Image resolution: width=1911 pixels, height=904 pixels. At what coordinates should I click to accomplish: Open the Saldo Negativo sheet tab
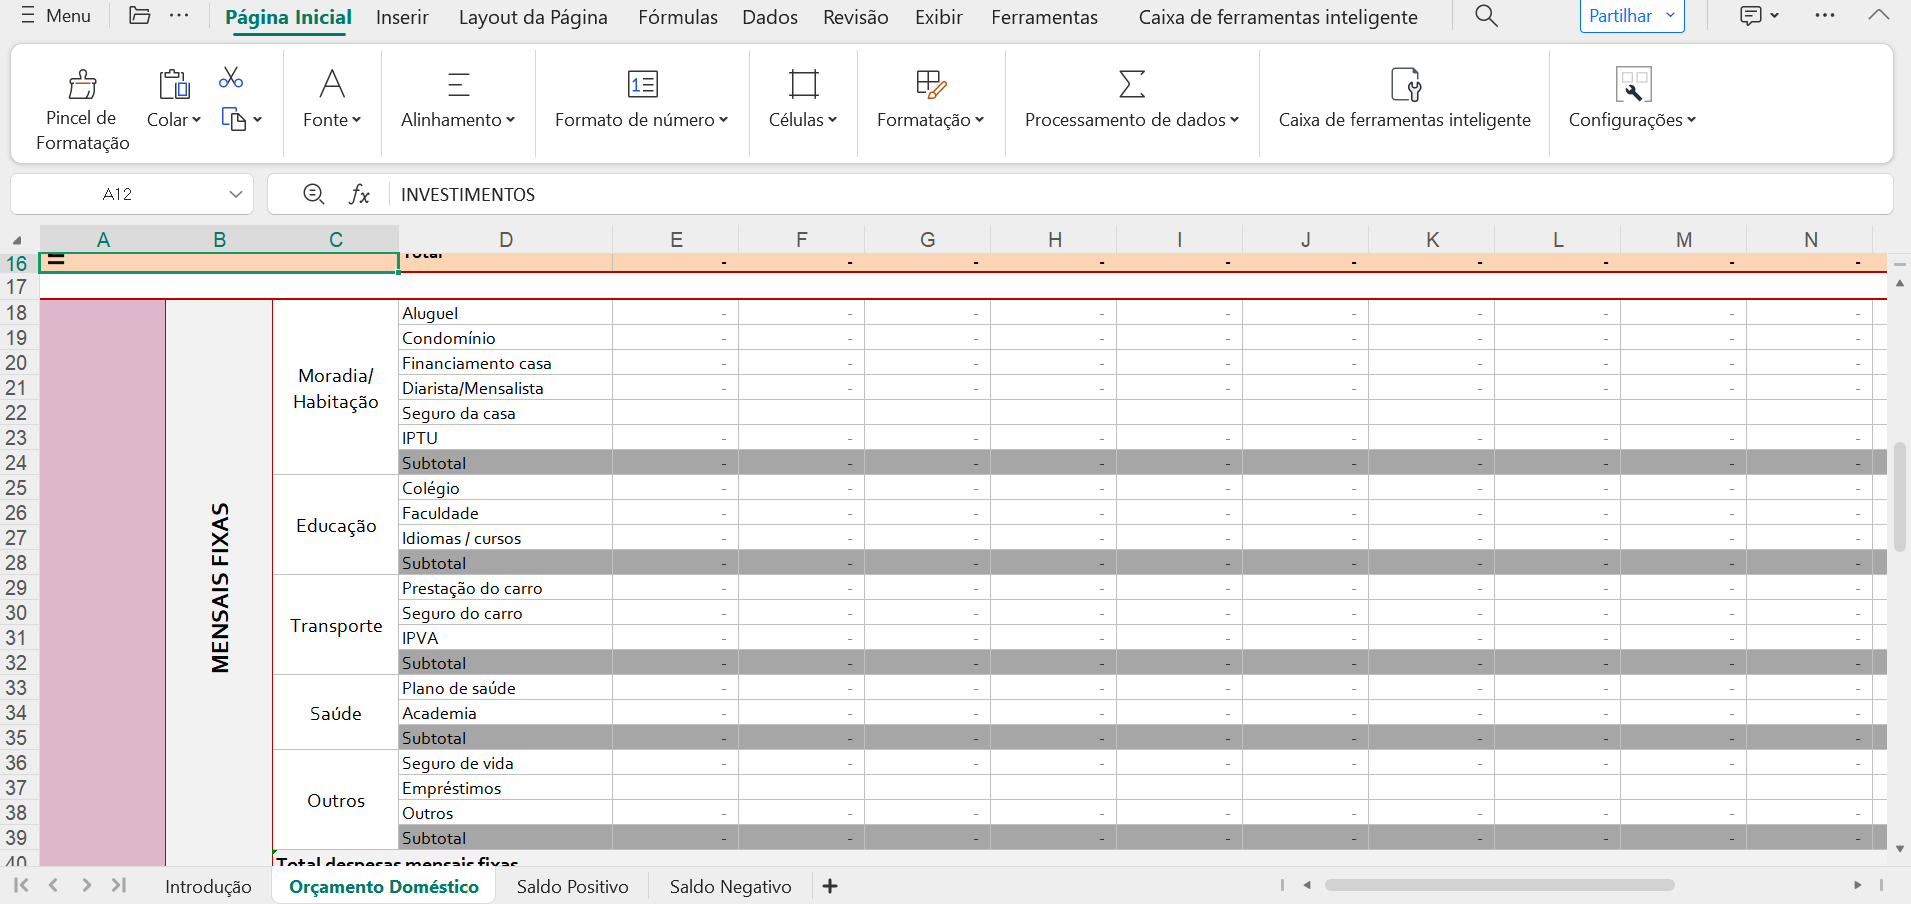tap(729, 886)
